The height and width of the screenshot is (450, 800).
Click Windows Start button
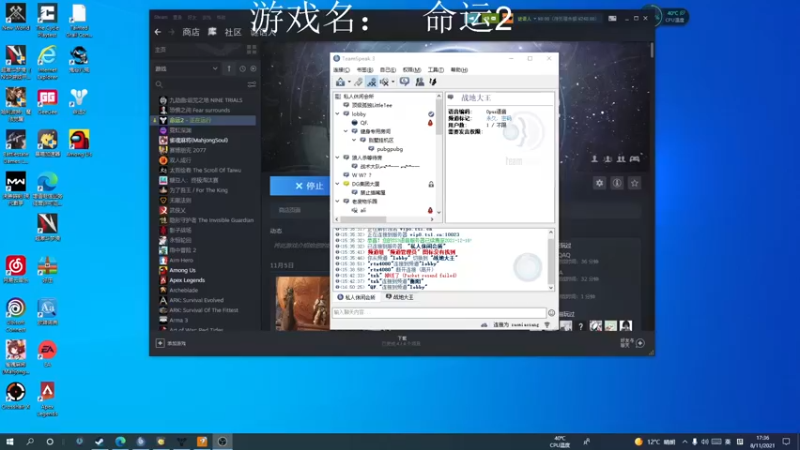click(10, 441)
